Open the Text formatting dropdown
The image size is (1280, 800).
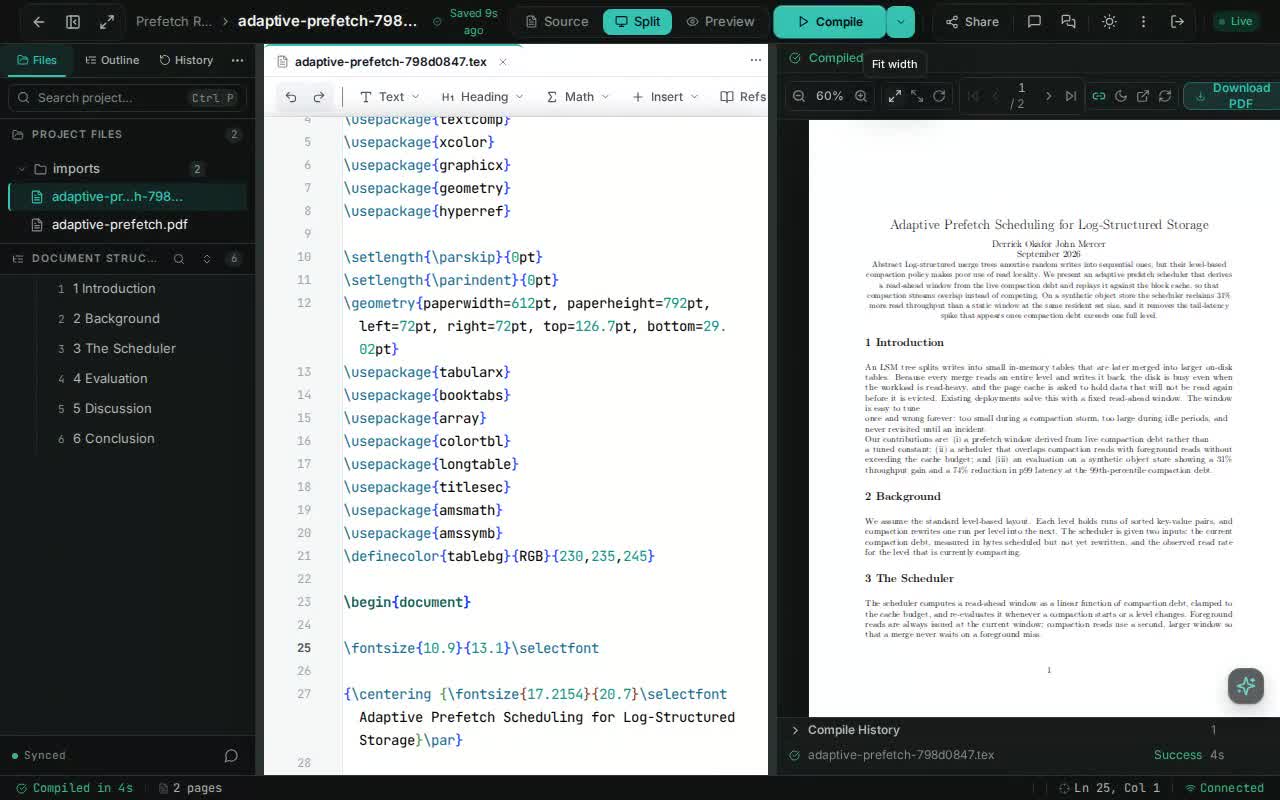(390, 97)
